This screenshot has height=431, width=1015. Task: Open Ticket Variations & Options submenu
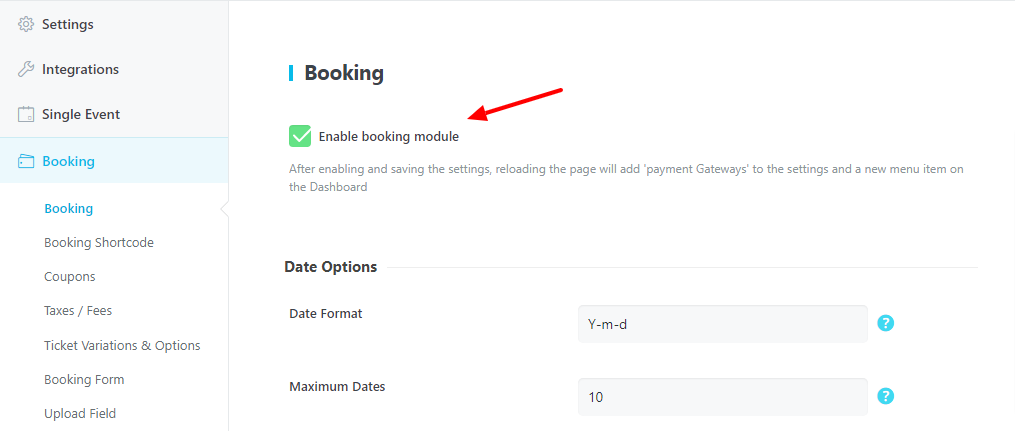tap(122, 346)
